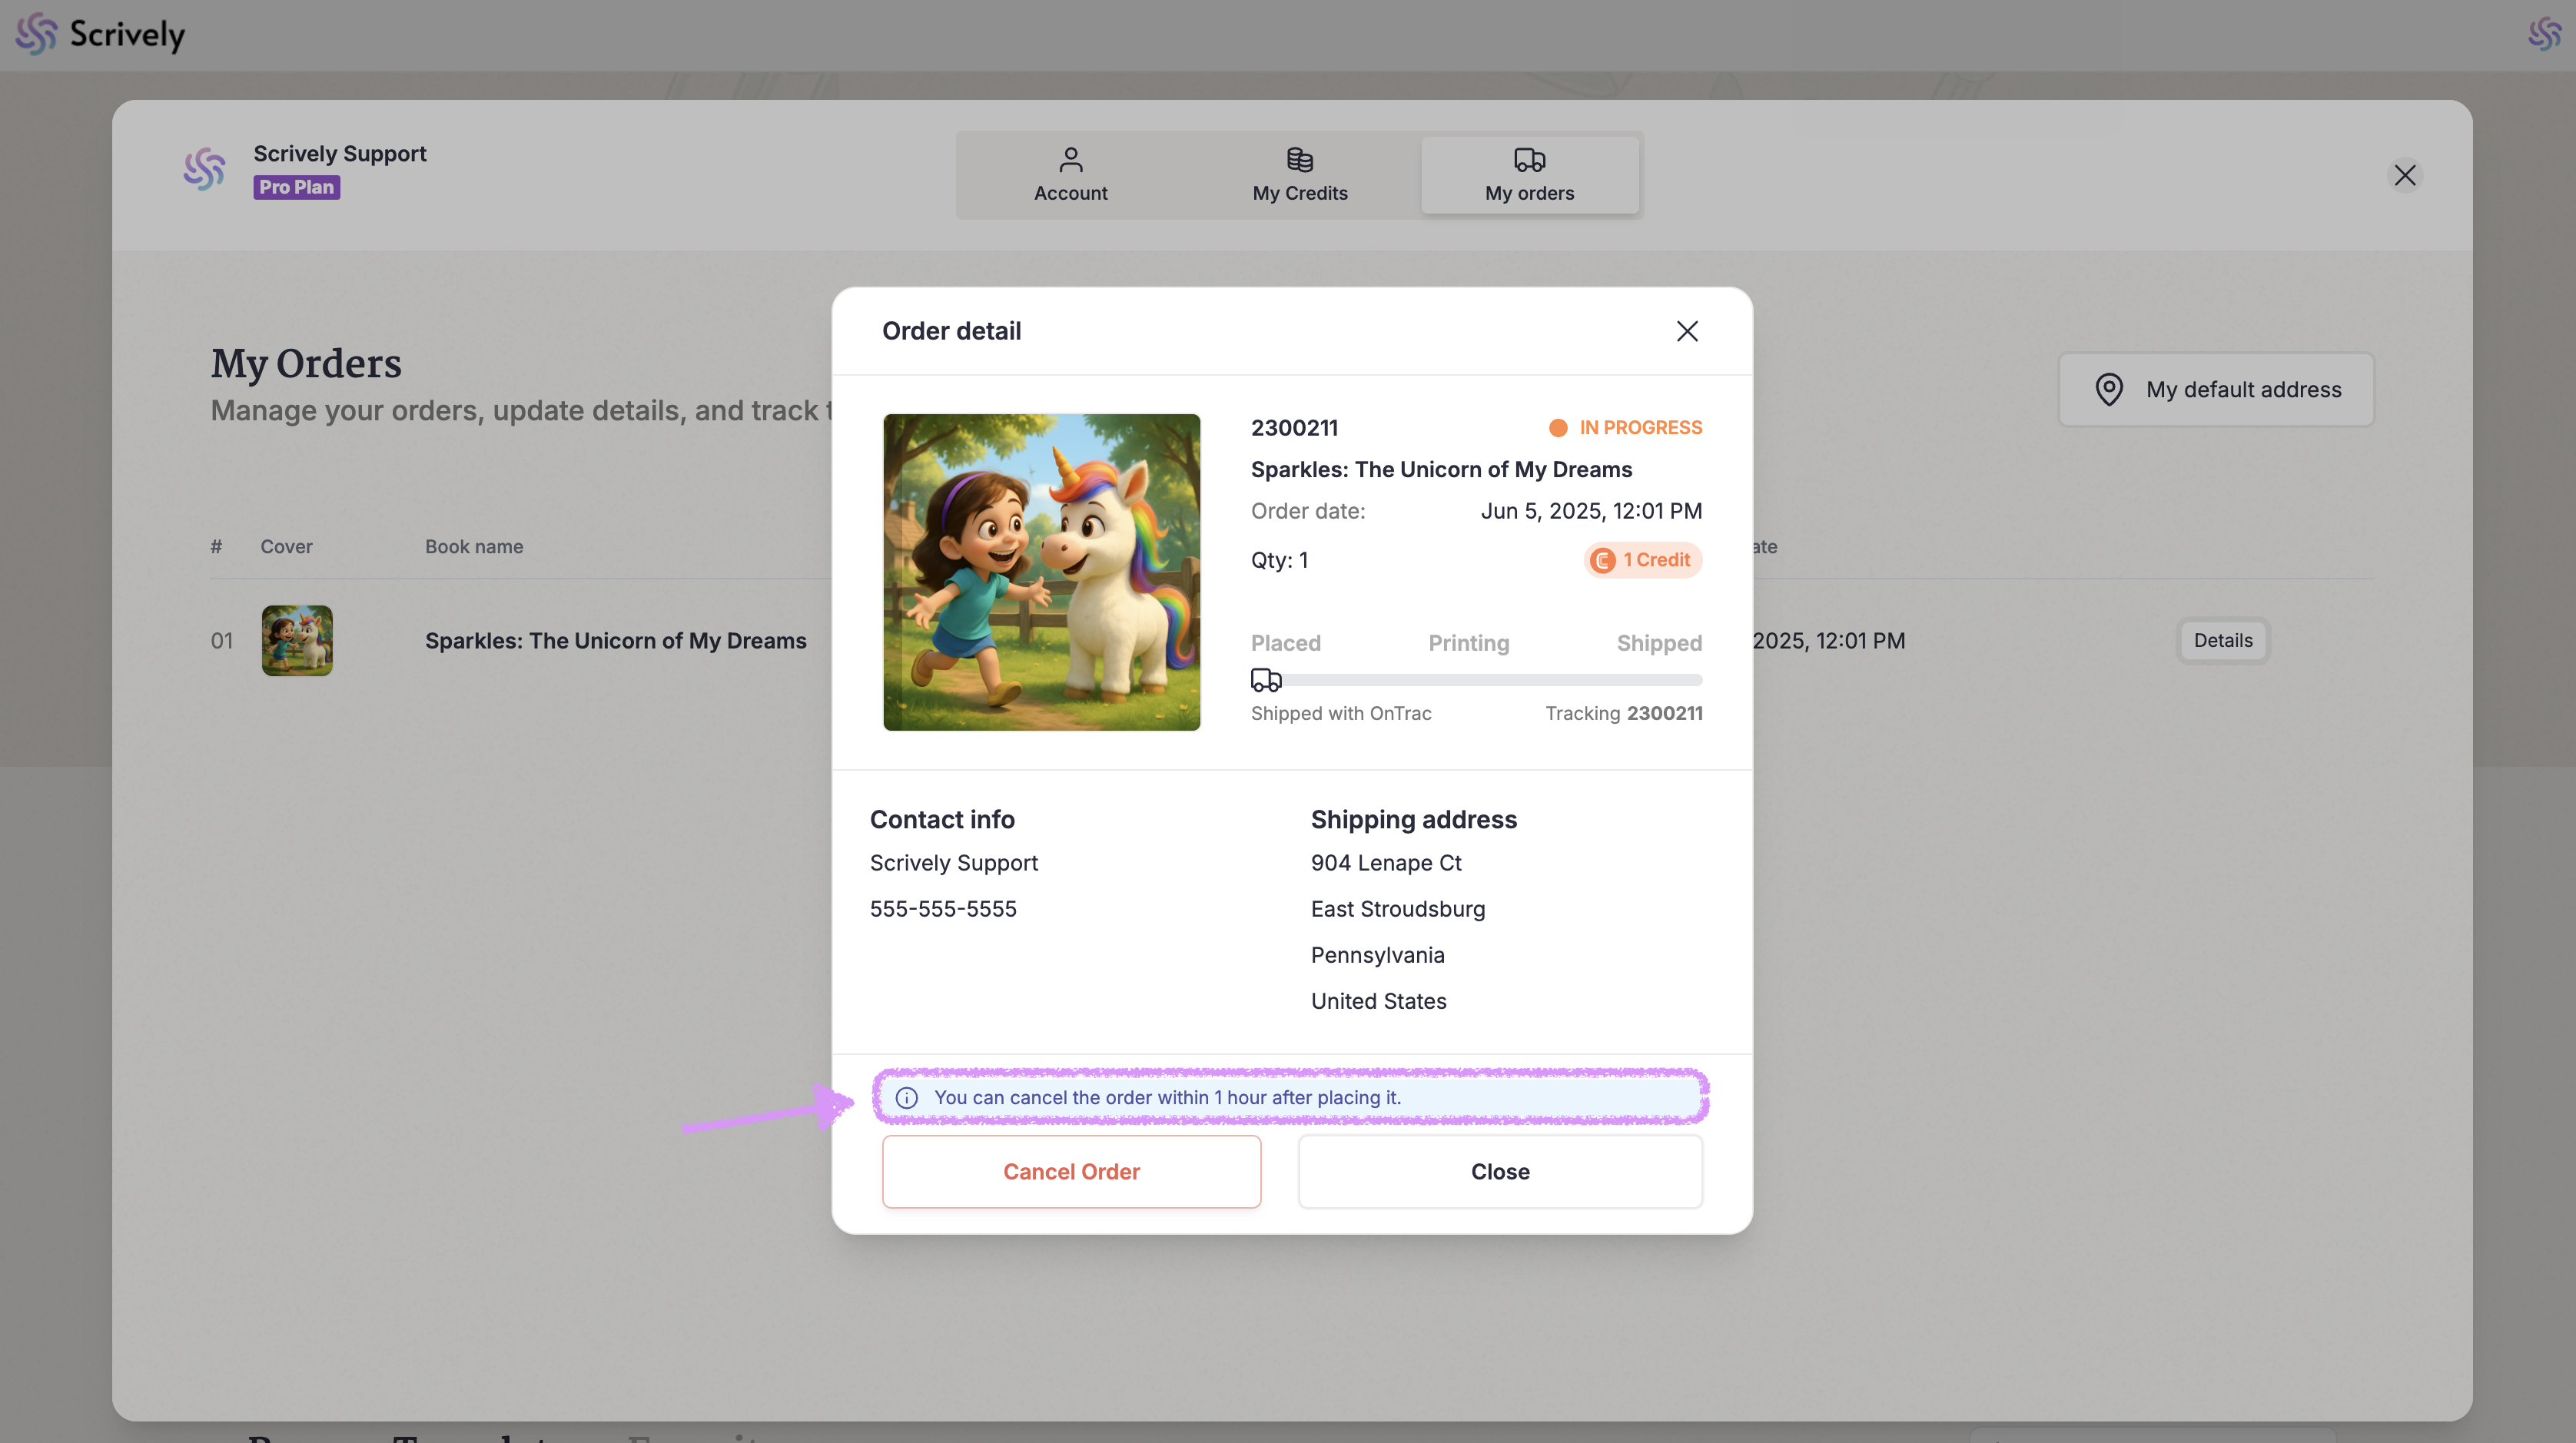This screenshot has width=2576, height=1443.
Task: Click the unicorn book cover in the order dialog
Action: [x=1041, y=572]
